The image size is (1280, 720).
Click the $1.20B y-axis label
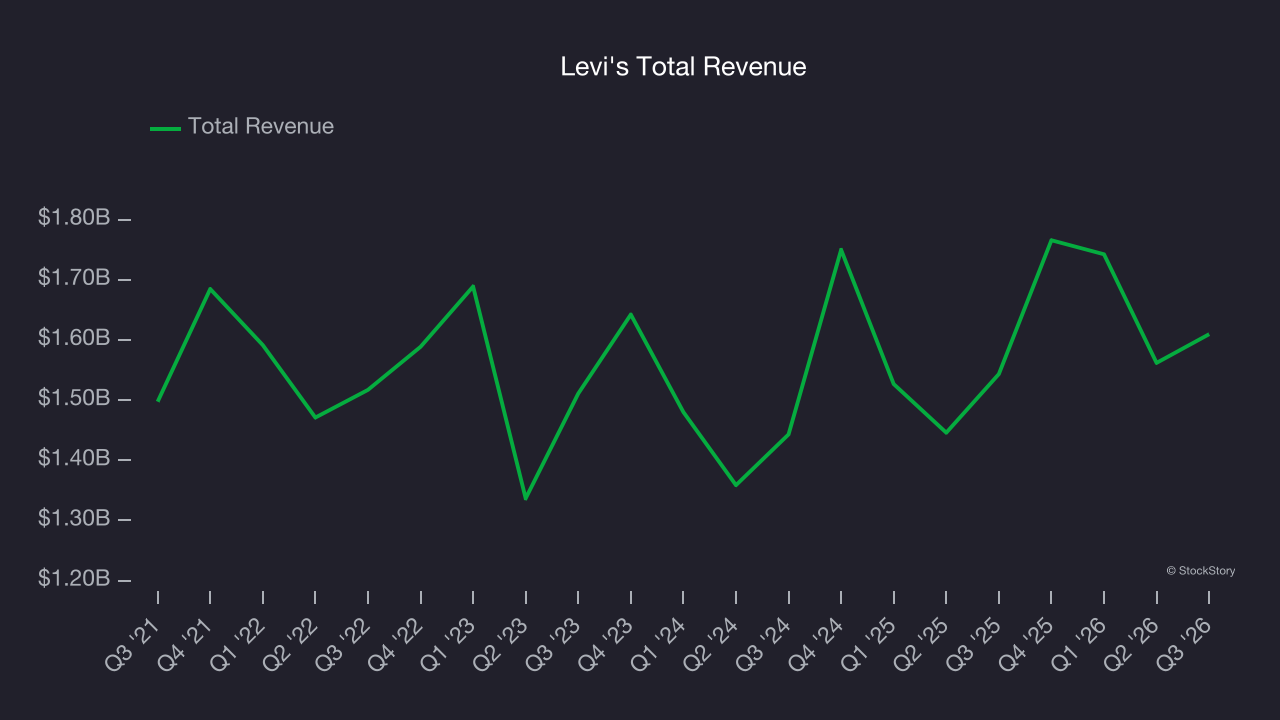(x=74, y=578)
